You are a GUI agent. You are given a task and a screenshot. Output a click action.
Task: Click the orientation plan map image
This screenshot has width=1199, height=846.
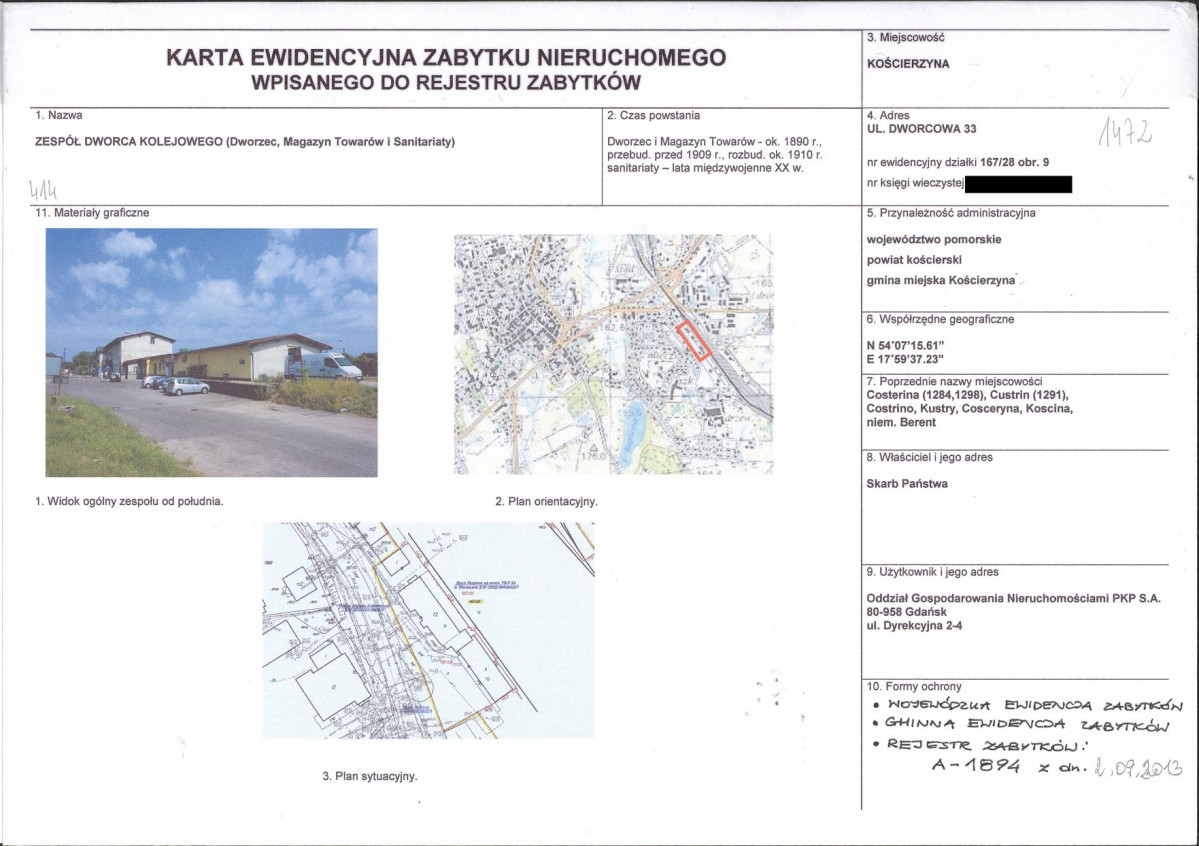coord(613,354)
